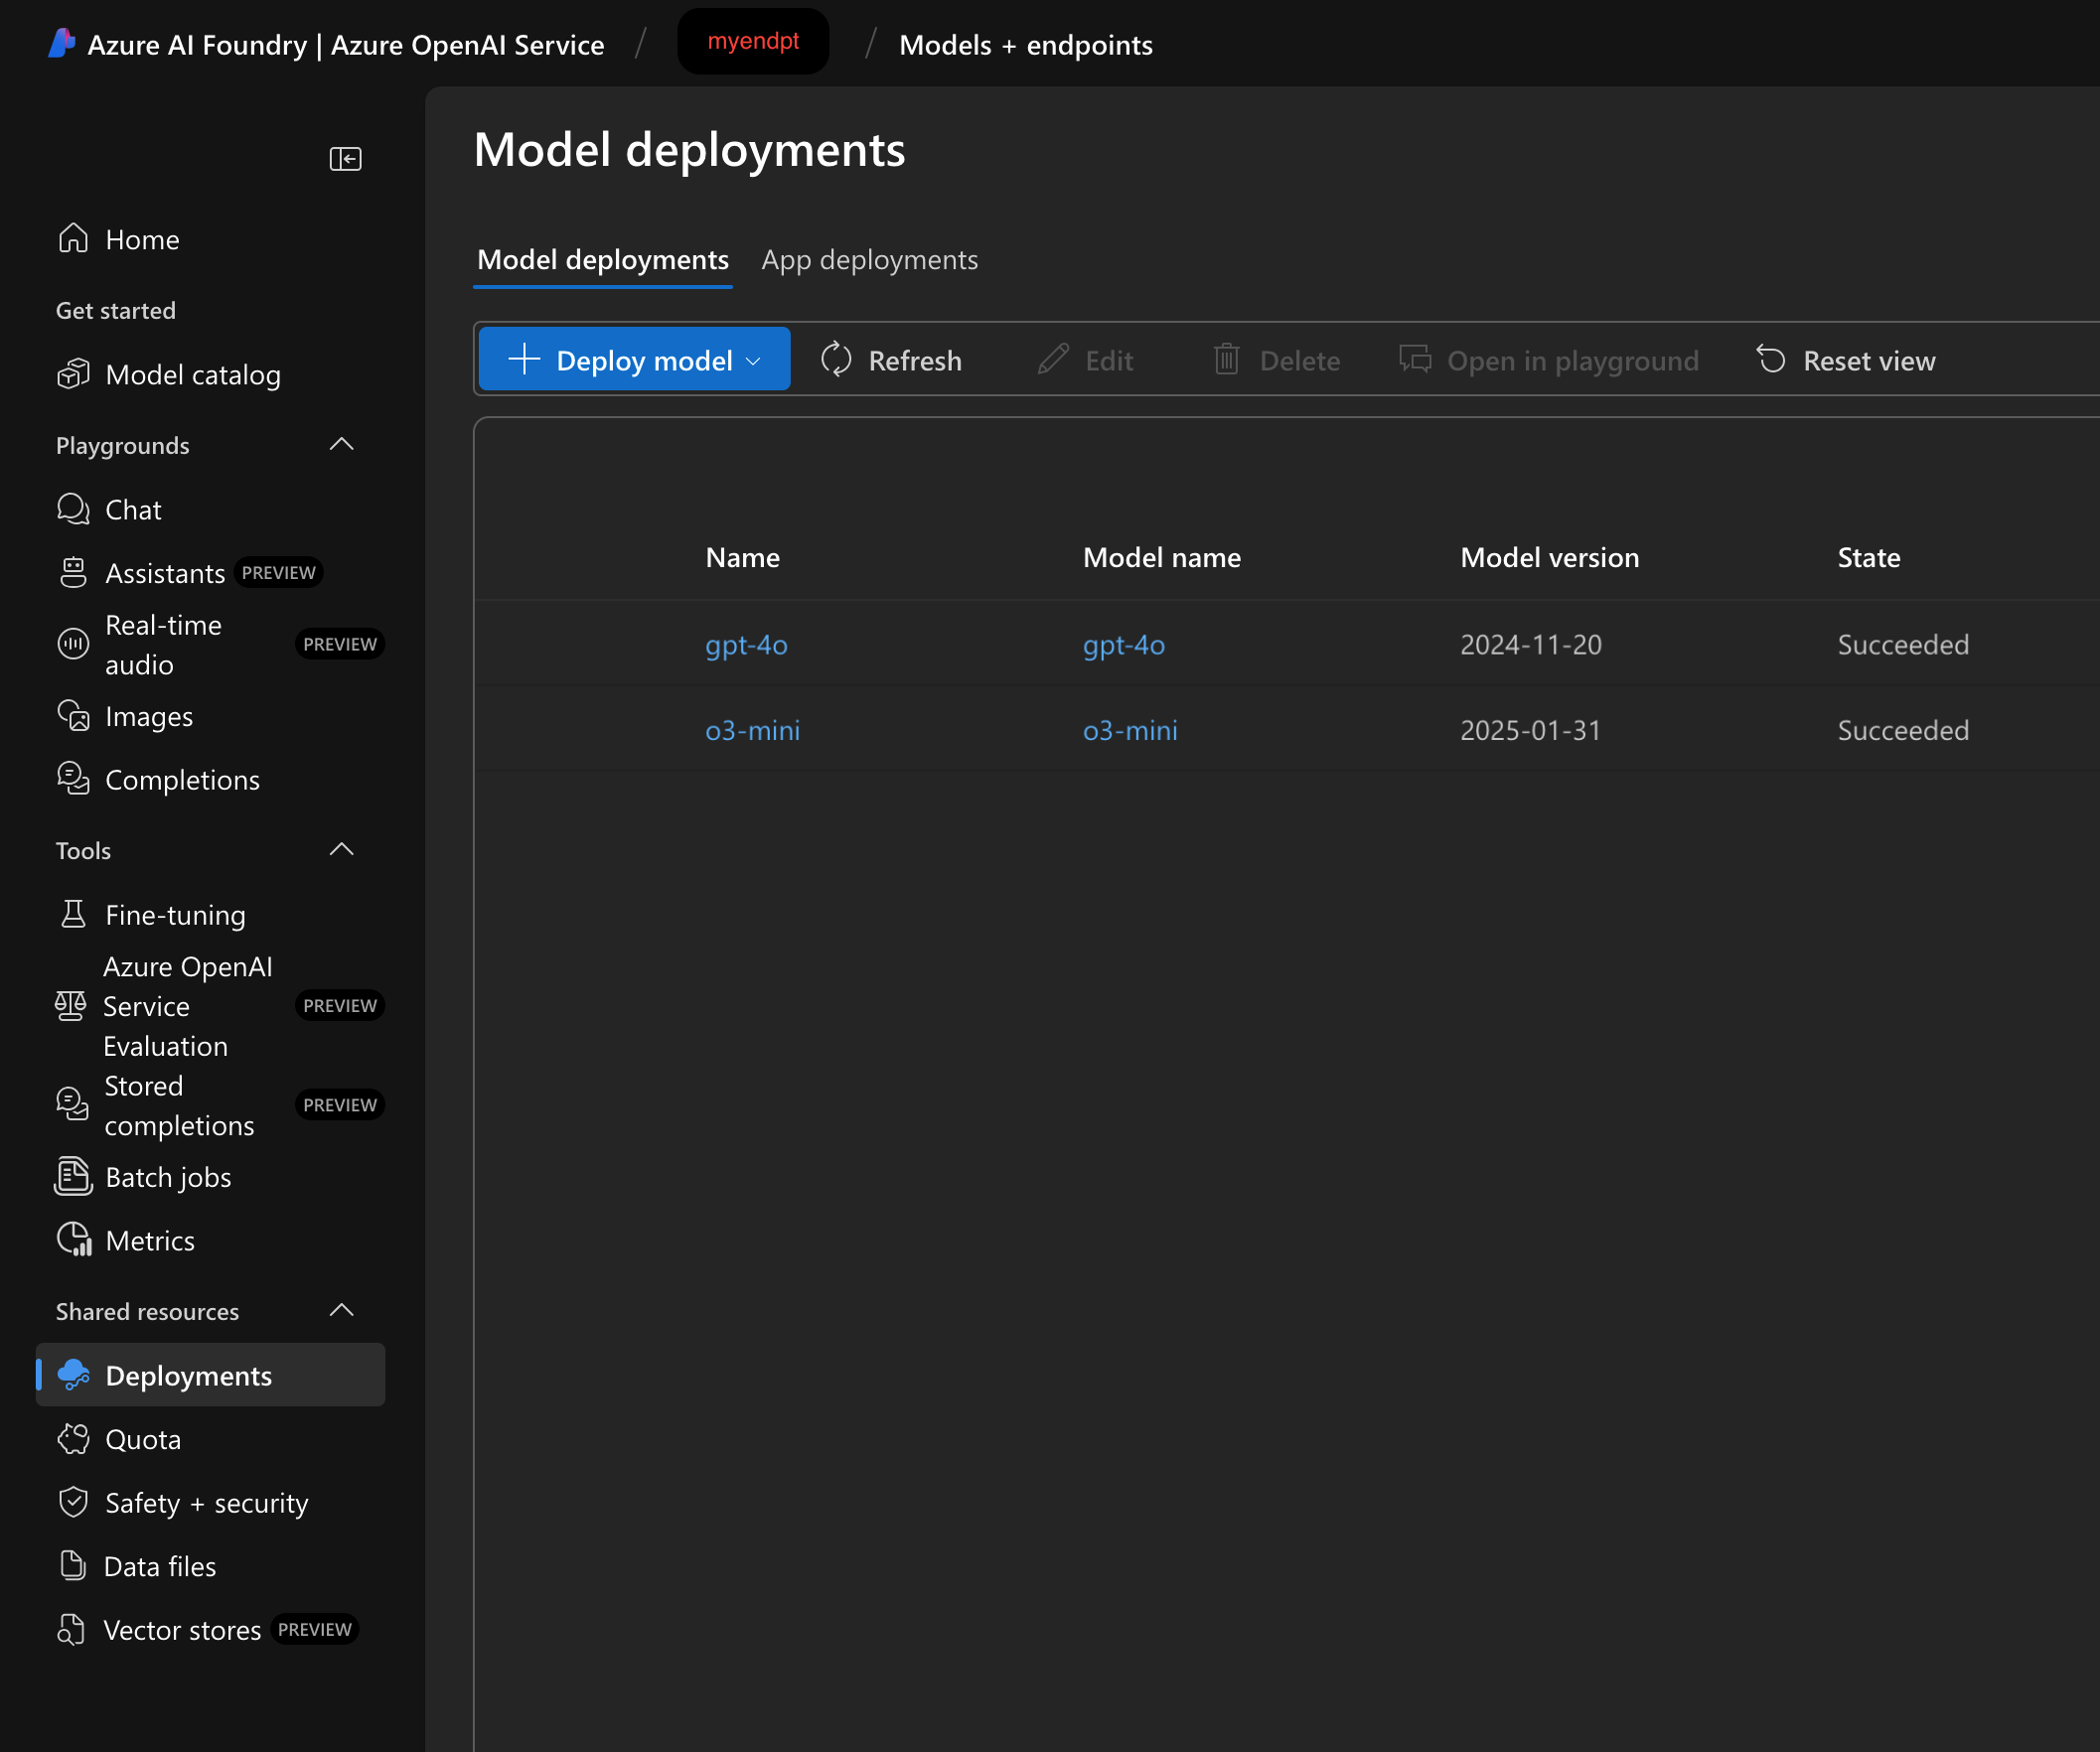Image resolution: width=2100 pixels, height=1752 pixels.
Task: Switch to the App deployments tab
Action: click(869, 260)
